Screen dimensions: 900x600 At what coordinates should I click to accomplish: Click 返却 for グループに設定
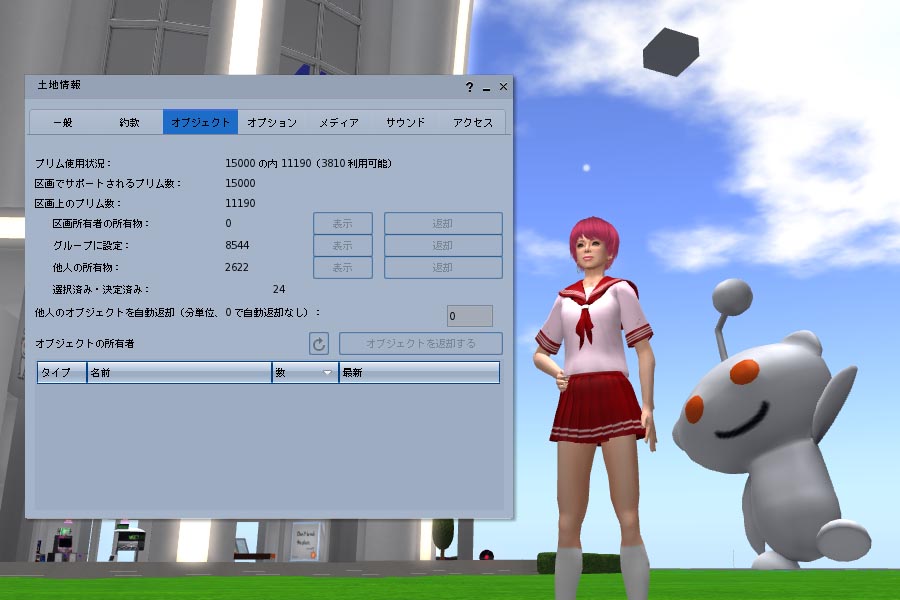point(443,246)
